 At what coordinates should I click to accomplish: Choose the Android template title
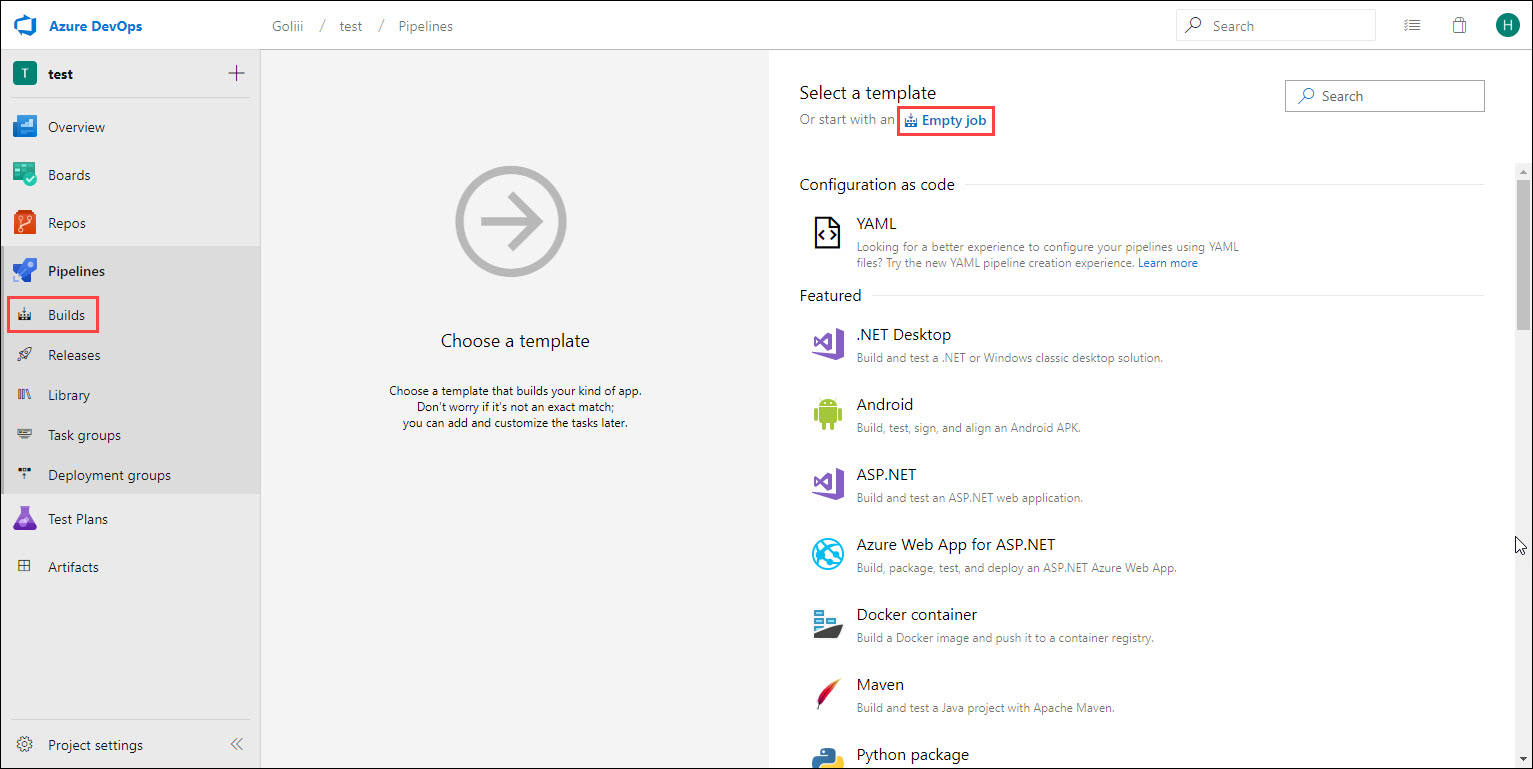tap(885, 405)
